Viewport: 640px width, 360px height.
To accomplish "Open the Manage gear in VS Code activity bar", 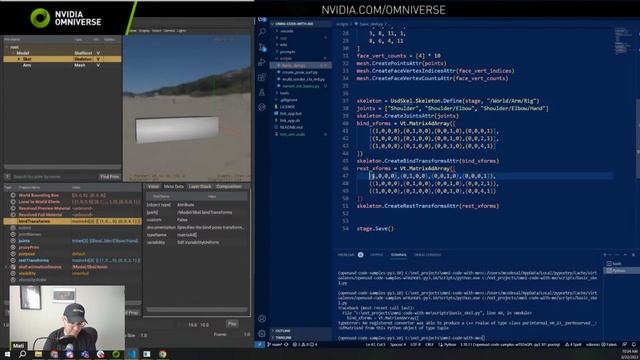I will point(262,333).
